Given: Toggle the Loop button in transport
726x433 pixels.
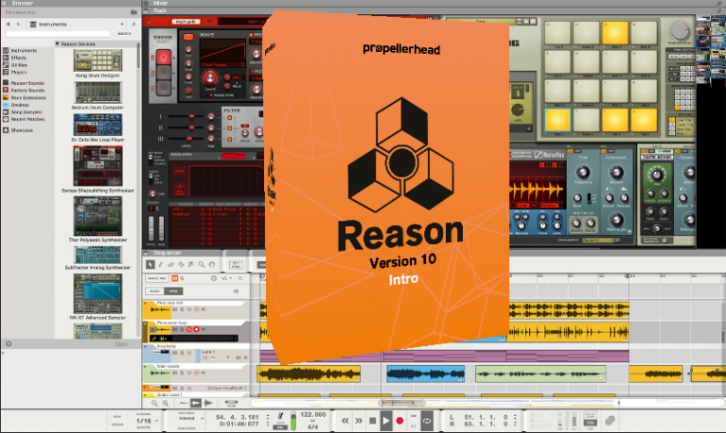Looking at the screenshot, I should point(427,420).
